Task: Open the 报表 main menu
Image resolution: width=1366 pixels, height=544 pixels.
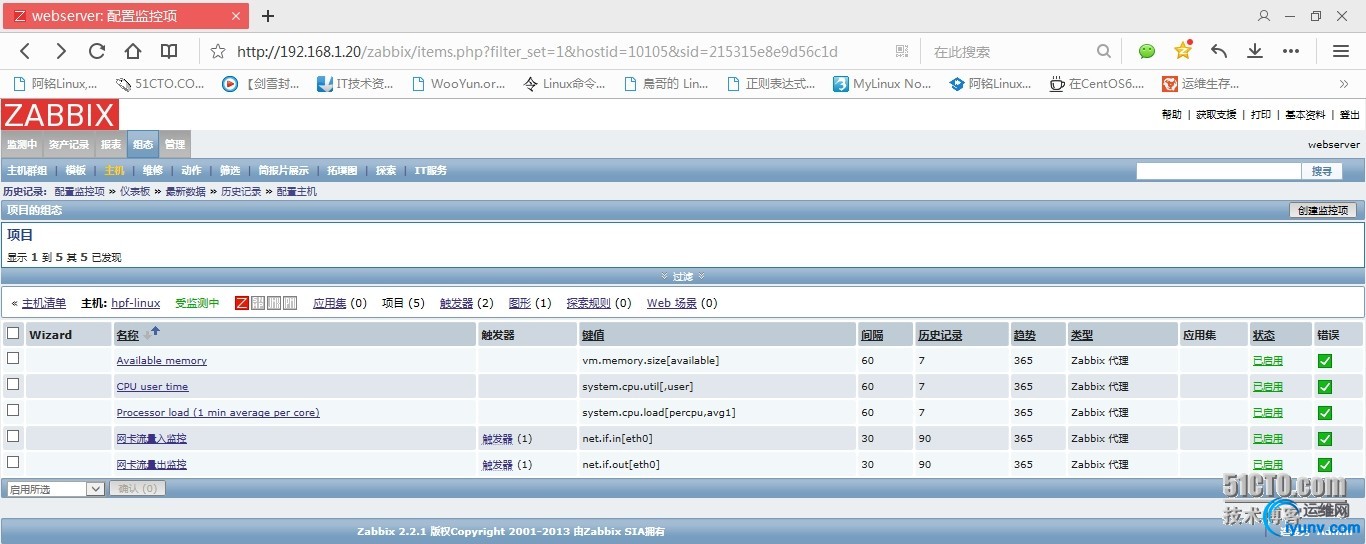Action: pos(110,144)
